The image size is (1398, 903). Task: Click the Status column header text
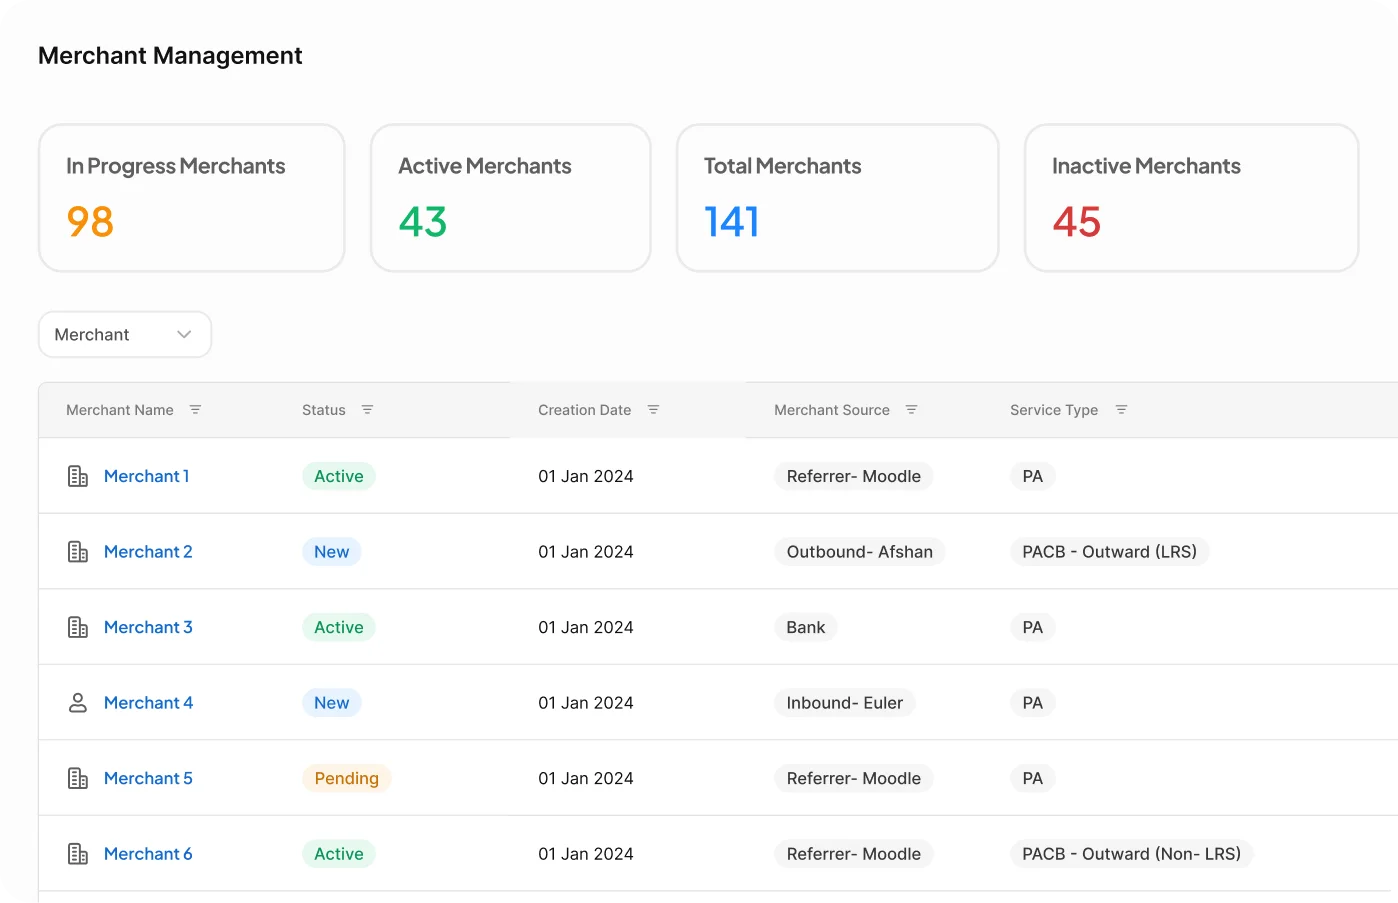tap(324, 410)
